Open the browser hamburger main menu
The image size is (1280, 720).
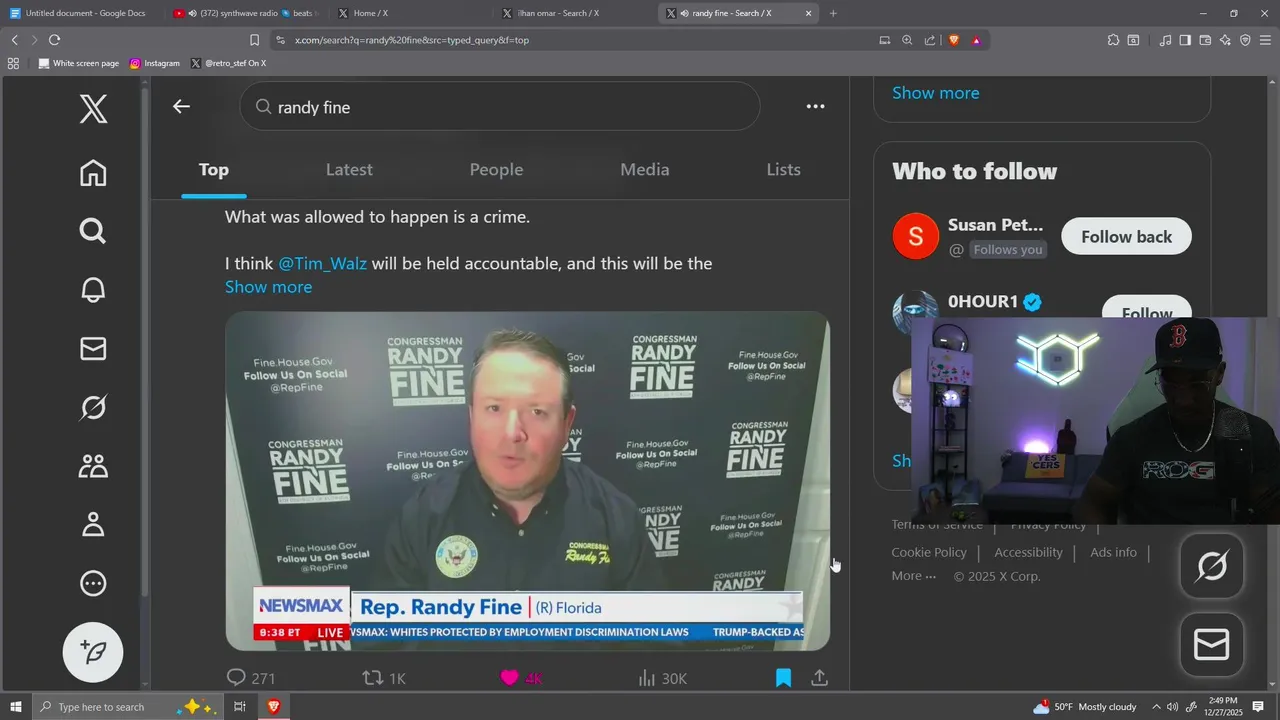pos(1266,40)
